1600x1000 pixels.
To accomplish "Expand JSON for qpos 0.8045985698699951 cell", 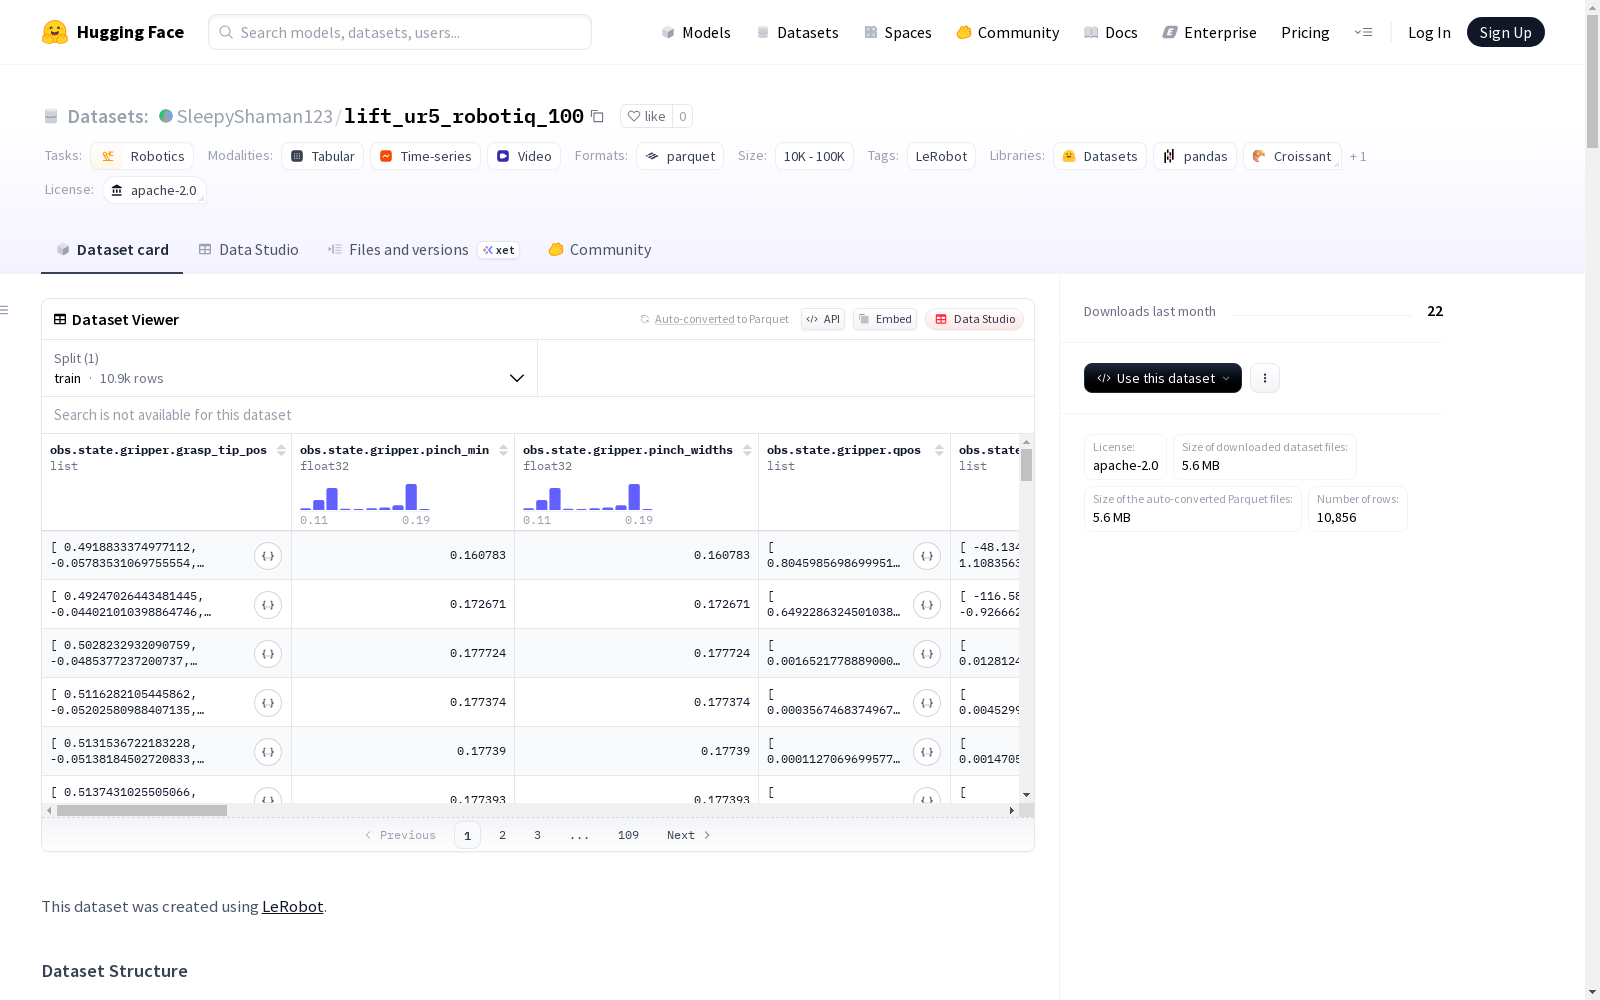I will click(x=927, y=556).
